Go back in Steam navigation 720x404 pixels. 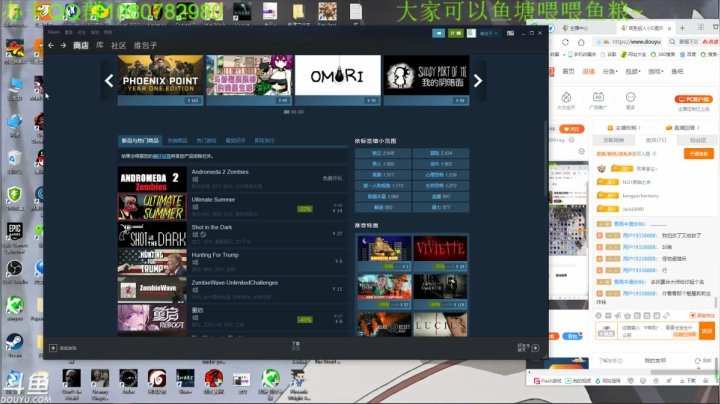51,45
